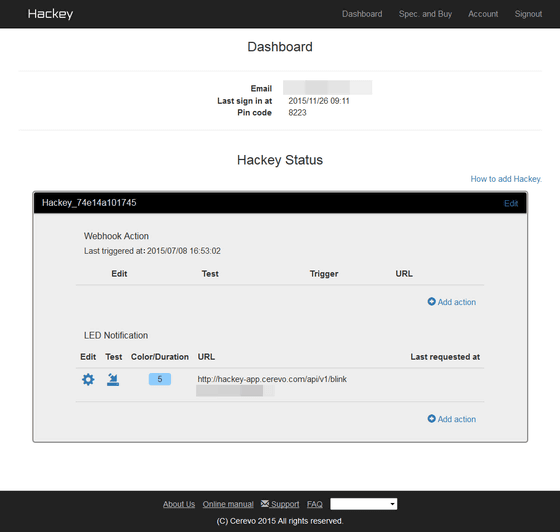Click the blue color/duration badge showing 5
The width and height of the screenshot is (560, 532).
(x=160, y=379)
